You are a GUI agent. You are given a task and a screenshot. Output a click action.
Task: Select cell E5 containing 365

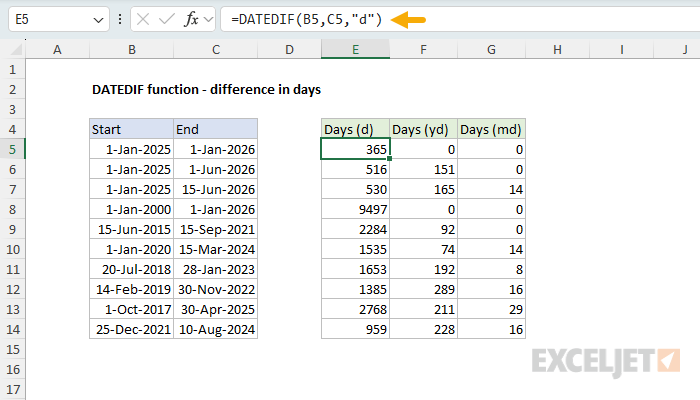click(x=355, y=149)
